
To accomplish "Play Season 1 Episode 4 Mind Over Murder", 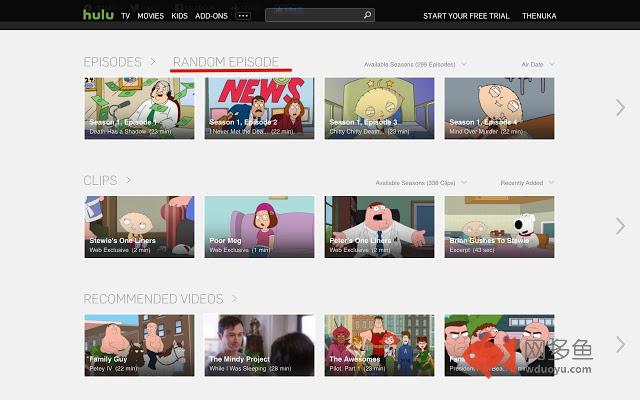I will tap(499, 109).
